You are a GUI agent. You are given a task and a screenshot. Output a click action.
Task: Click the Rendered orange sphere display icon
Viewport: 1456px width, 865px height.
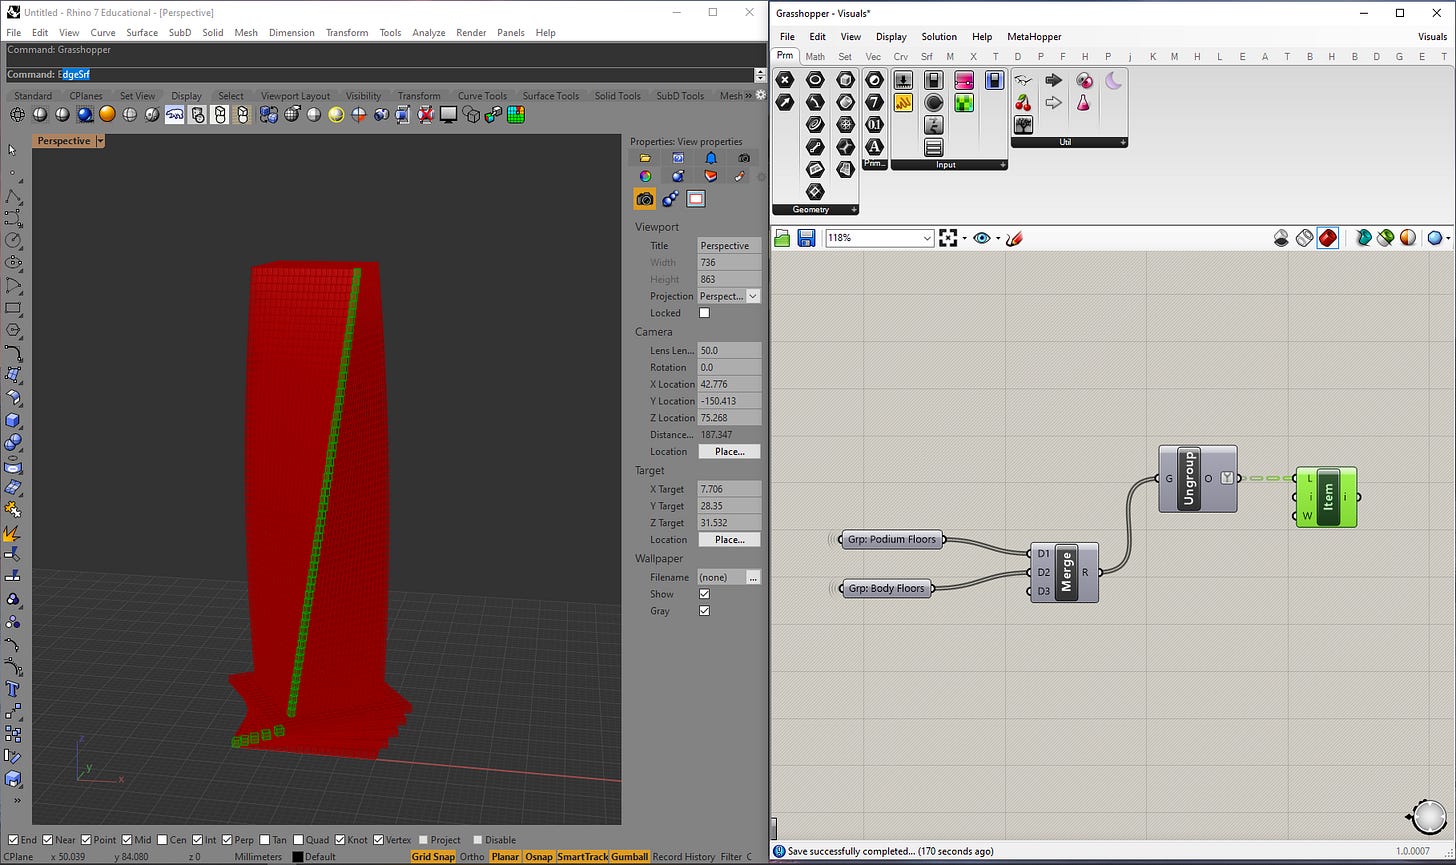[107, 115]
